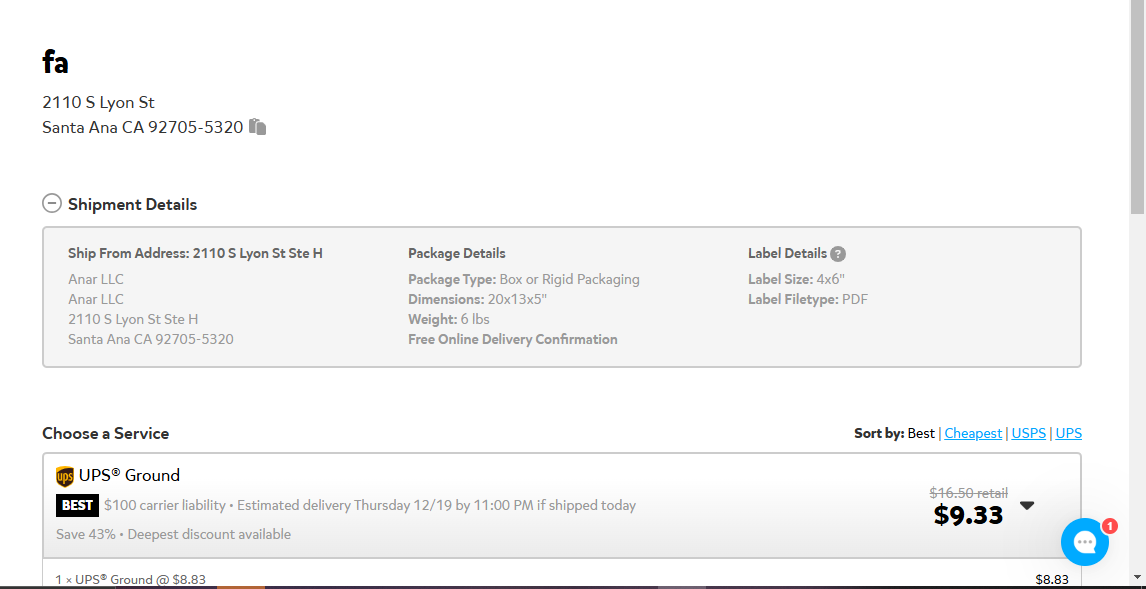Viewport: 1146px width, 589px height.
Task: Click the 1 × UPS Ground line item
Action: pos(131,580)
